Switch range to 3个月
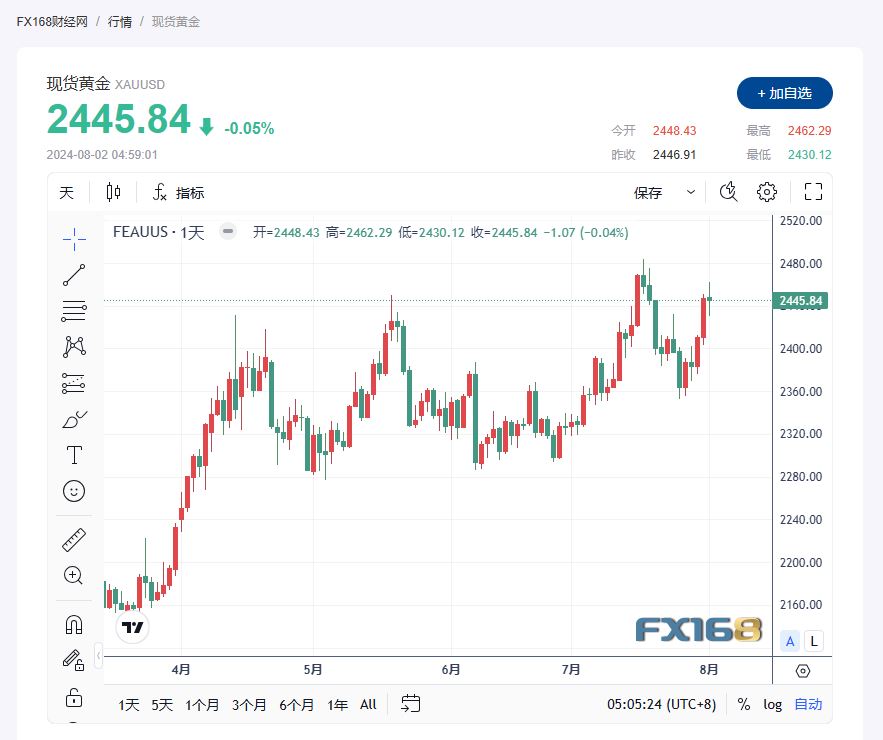 point(249,705)
